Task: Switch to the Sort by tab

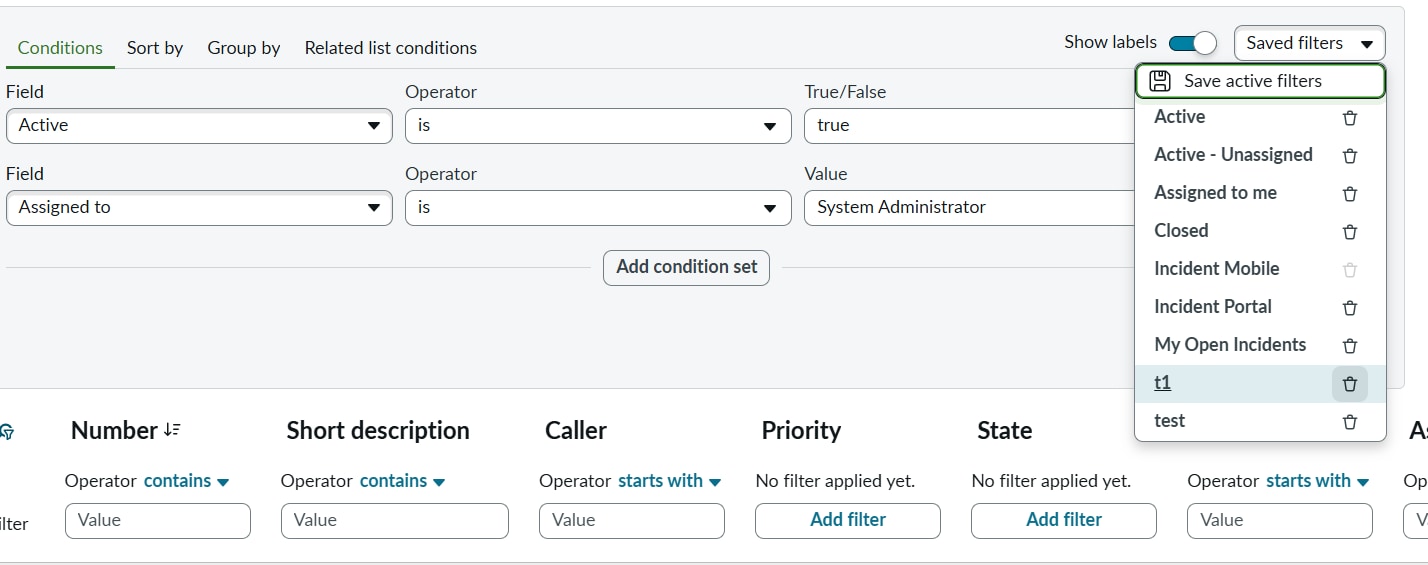Action: [x=155, y=48]
